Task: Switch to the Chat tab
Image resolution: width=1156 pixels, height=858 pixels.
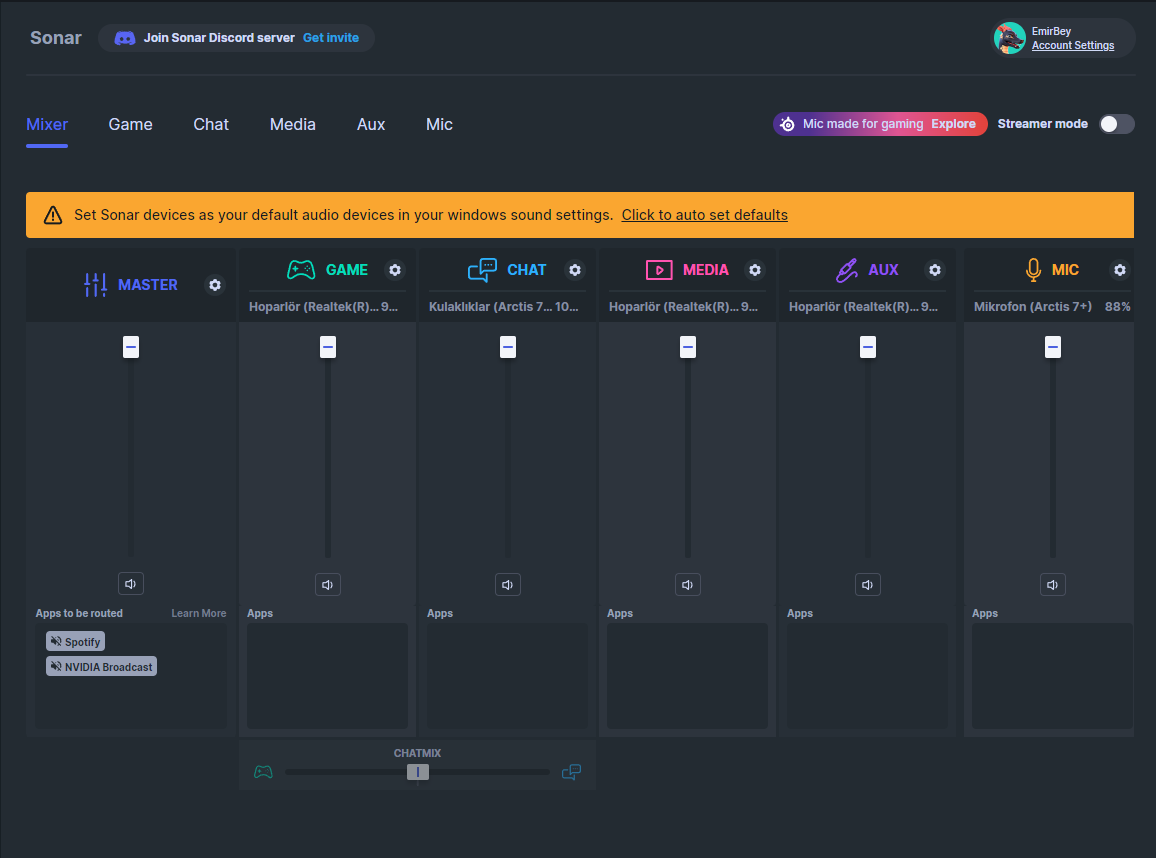Action: (211, 125)
